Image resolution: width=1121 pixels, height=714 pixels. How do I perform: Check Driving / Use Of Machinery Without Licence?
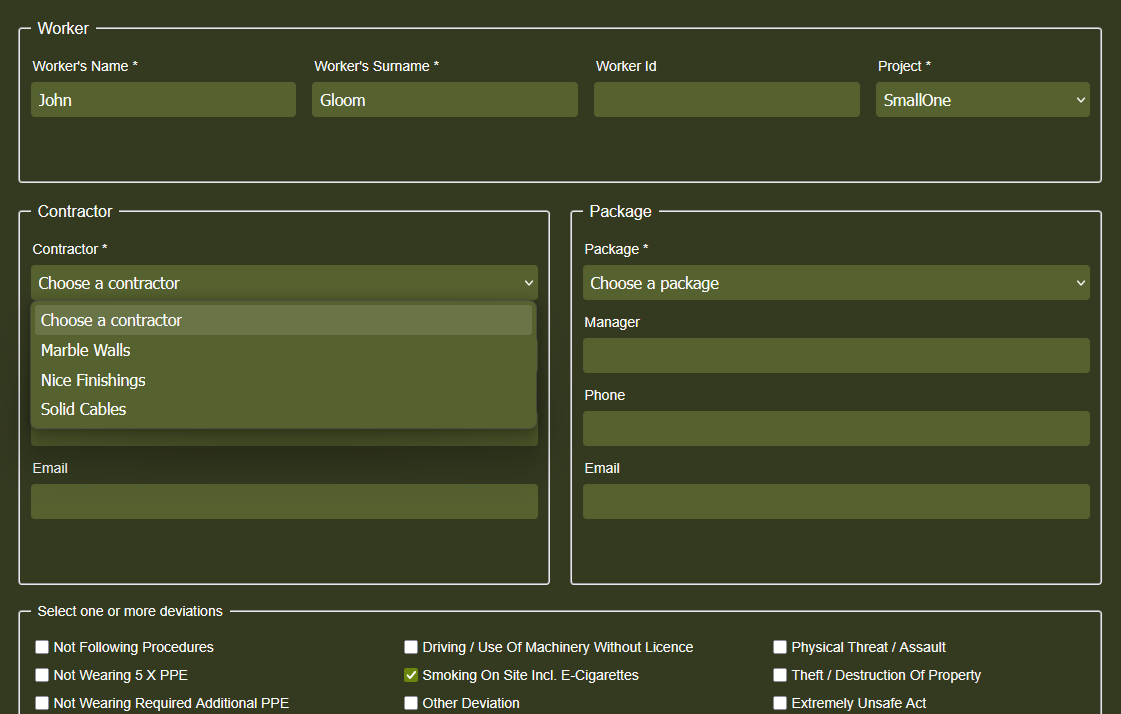pos(411,647)
